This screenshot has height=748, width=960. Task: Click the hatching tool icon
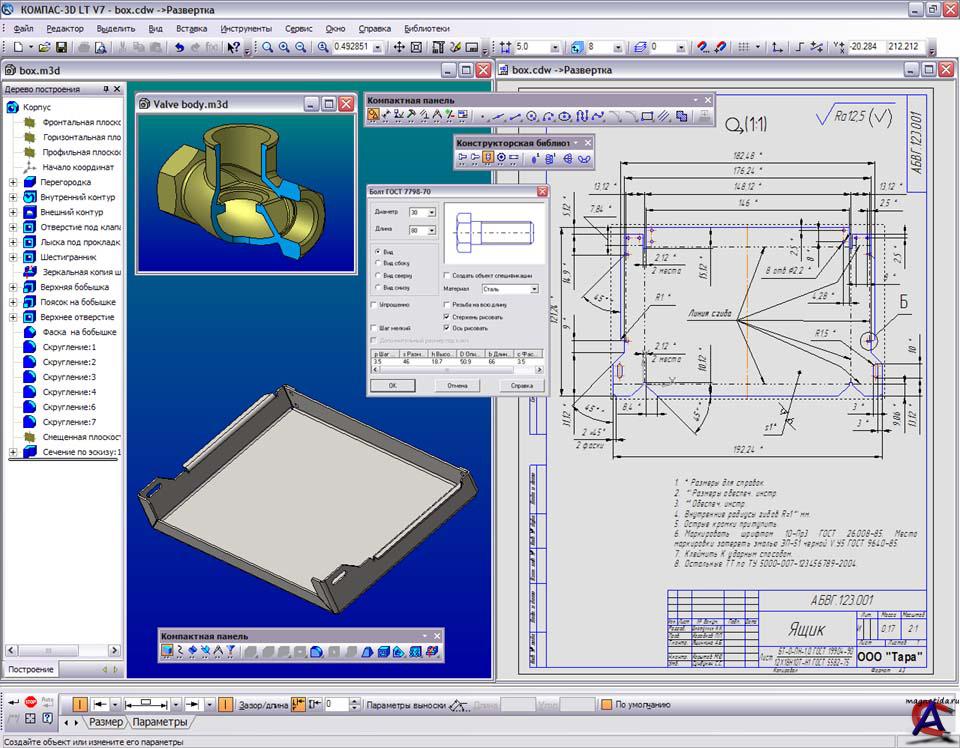point(665,116)
